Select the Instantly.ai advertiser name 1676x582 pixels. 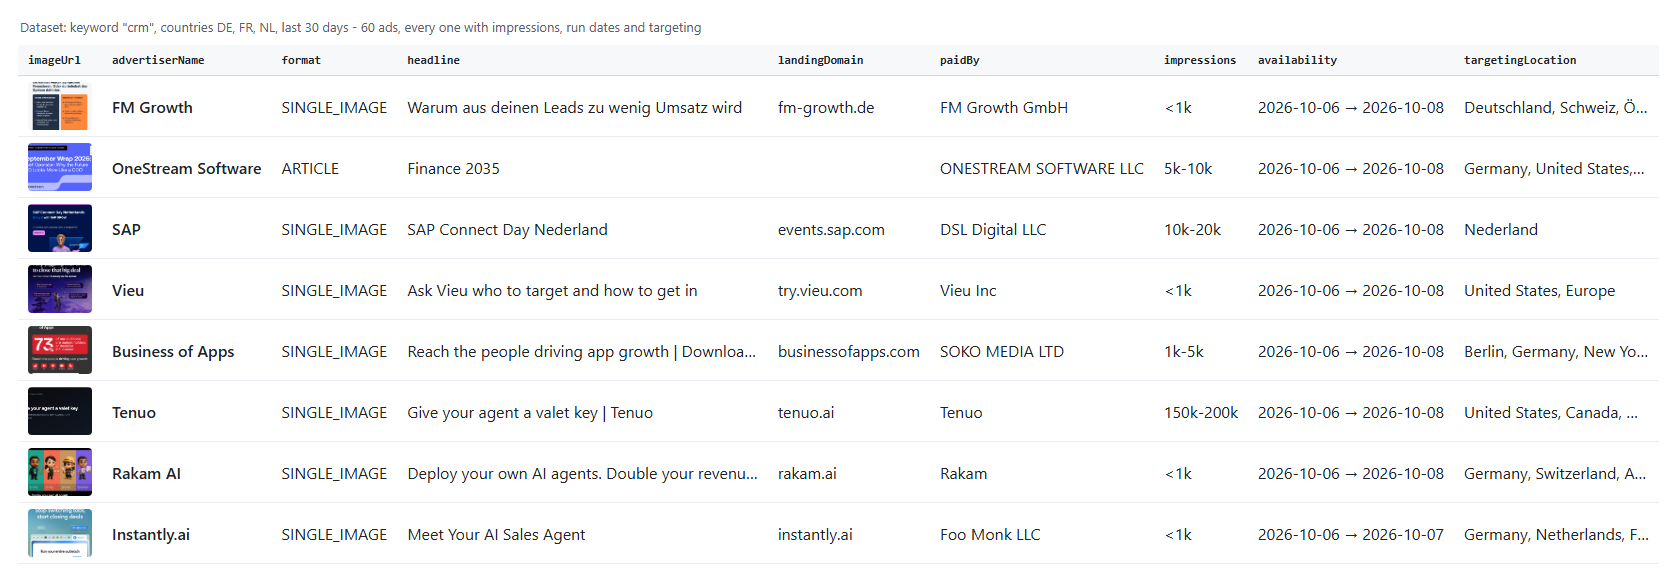pyautogui.click(x=151, y=534)
